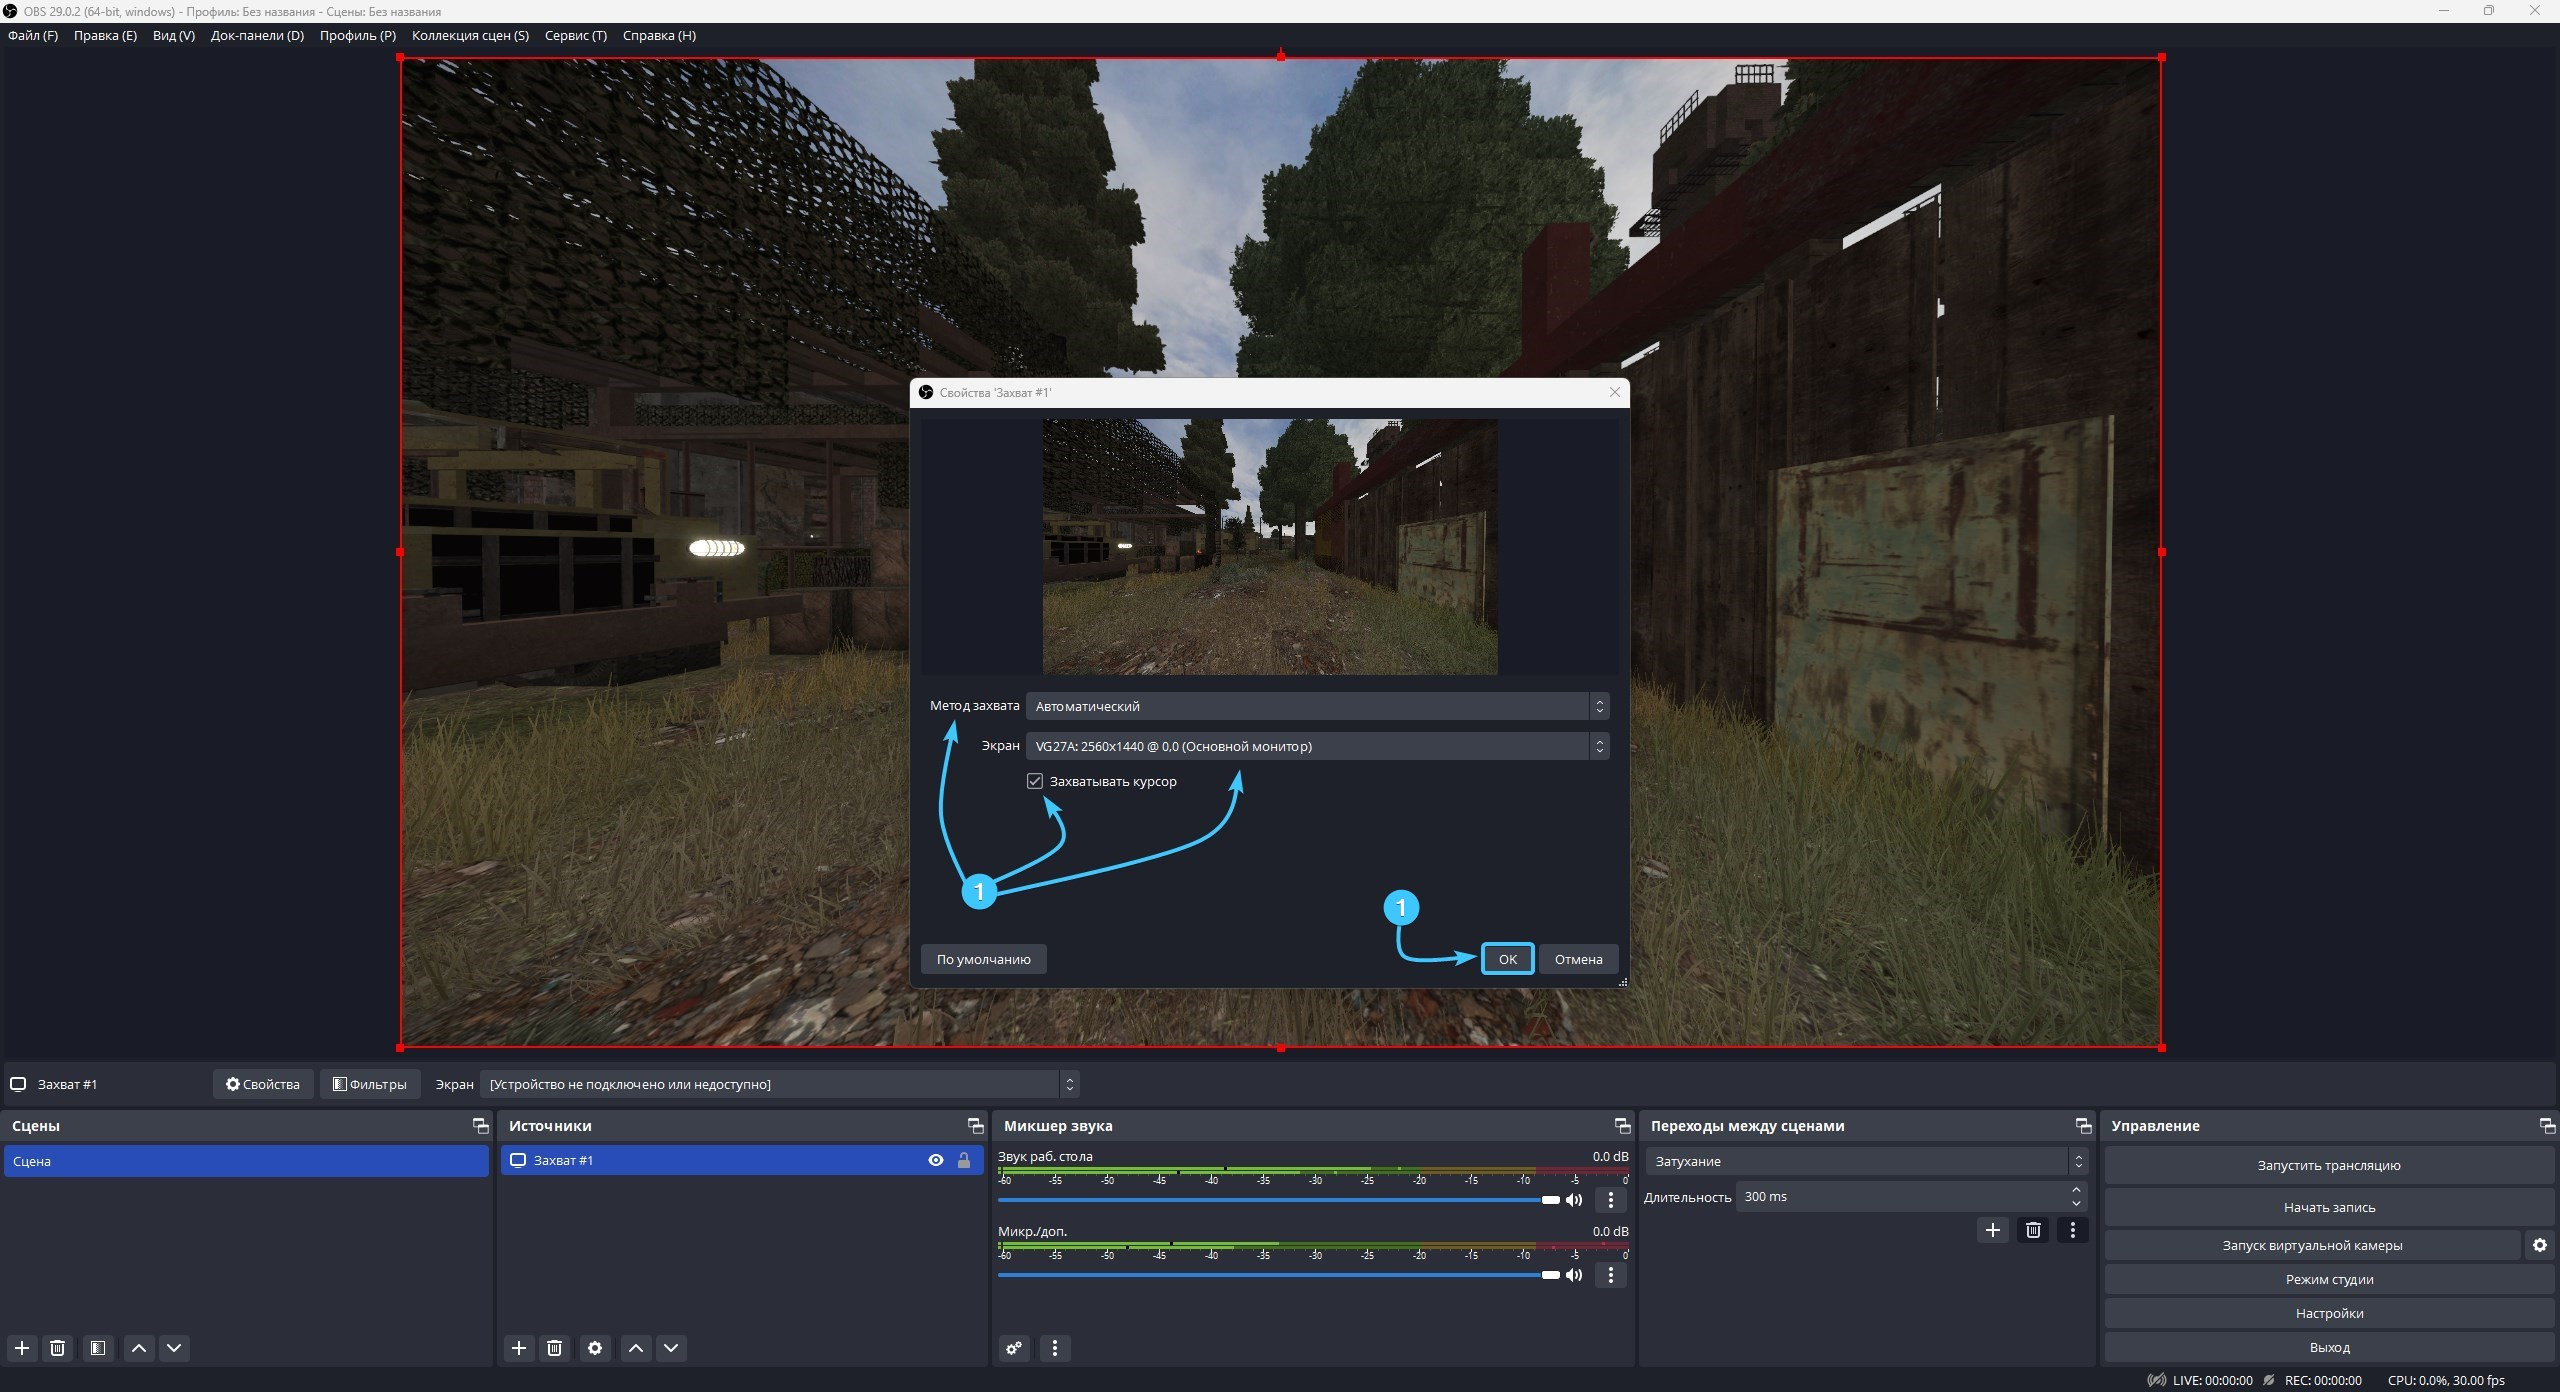
Task: Delete selected source trash icon
Action: [555, 1348]
